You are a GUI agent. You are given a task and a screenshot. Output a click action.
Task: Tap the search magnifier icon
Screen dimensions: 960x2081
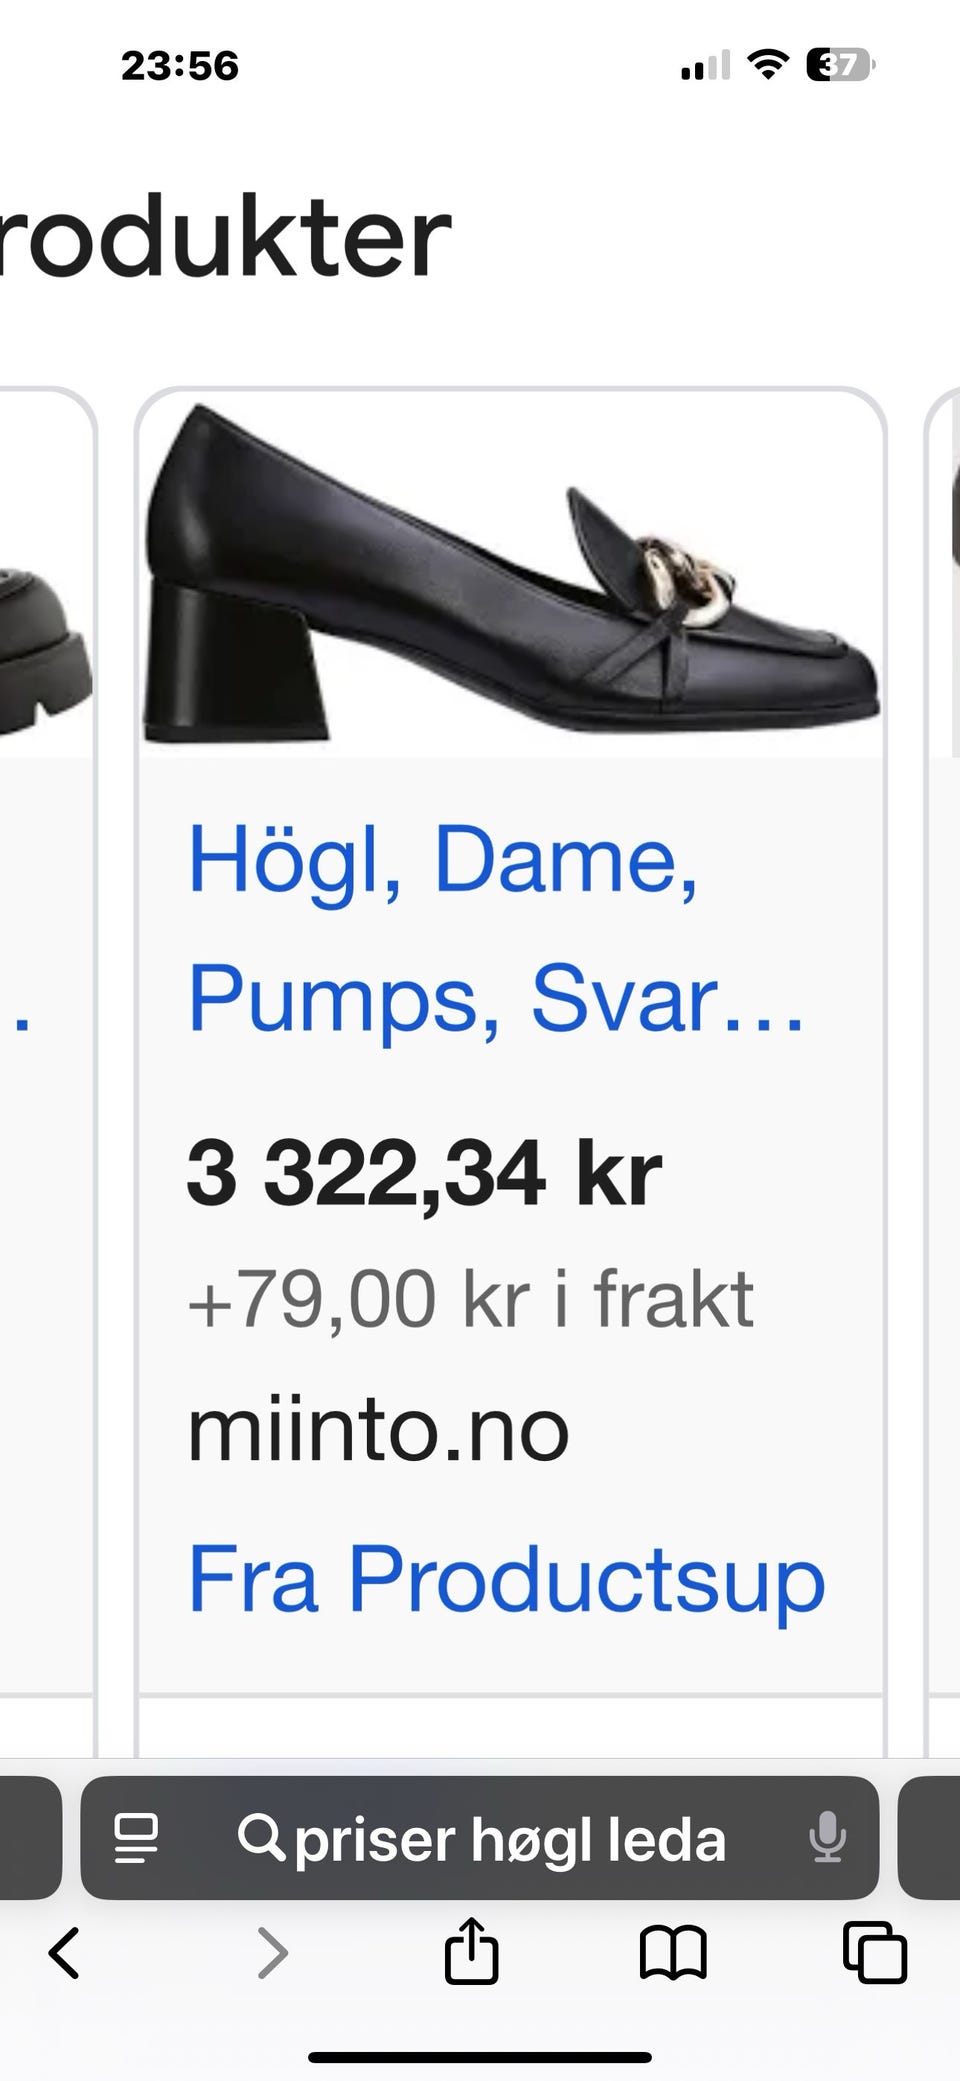[261, 1838]
